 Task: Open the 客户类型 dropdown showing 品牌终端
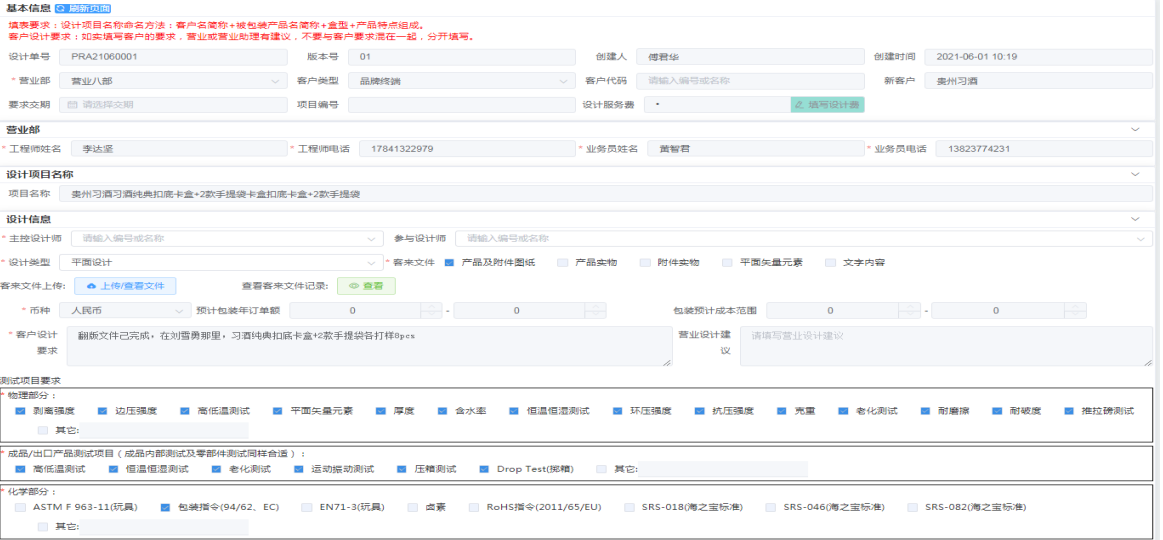pos(461,81)
